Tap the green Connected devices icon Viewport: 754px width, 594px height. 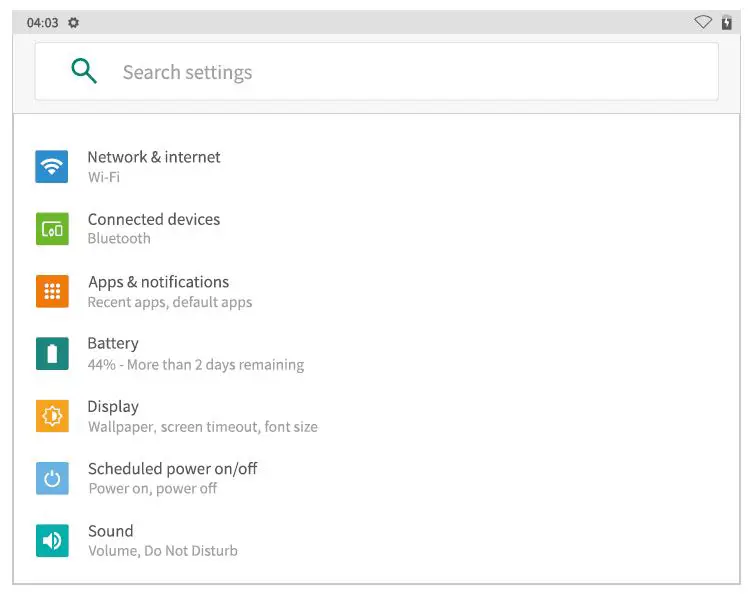pyautogui.click(x=52, y=229)
